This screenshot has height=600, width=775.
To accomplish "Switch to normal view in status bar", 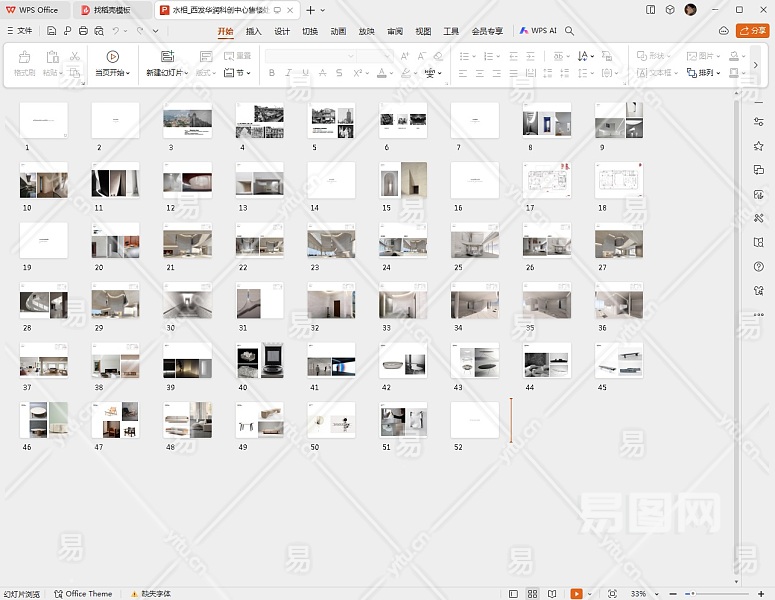I will [514, 594].
